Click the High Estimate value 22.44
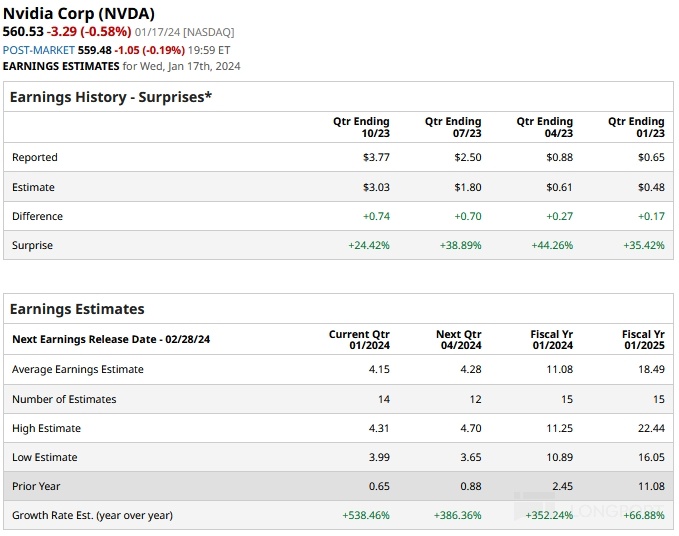 pos(652,428)
